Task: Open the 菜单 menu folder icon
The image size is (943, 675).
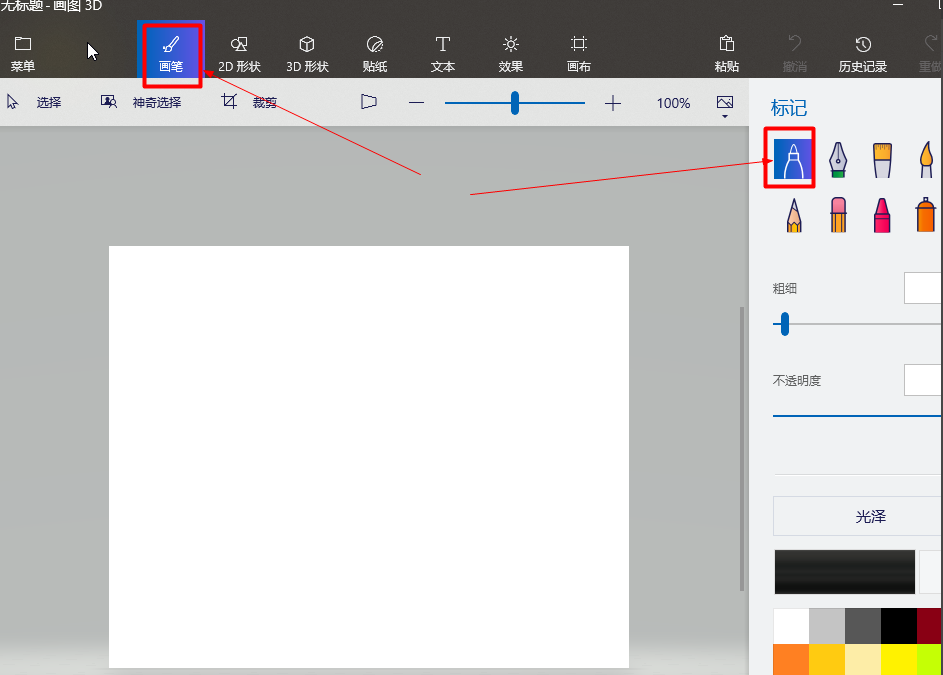Action: click(23, 44)
